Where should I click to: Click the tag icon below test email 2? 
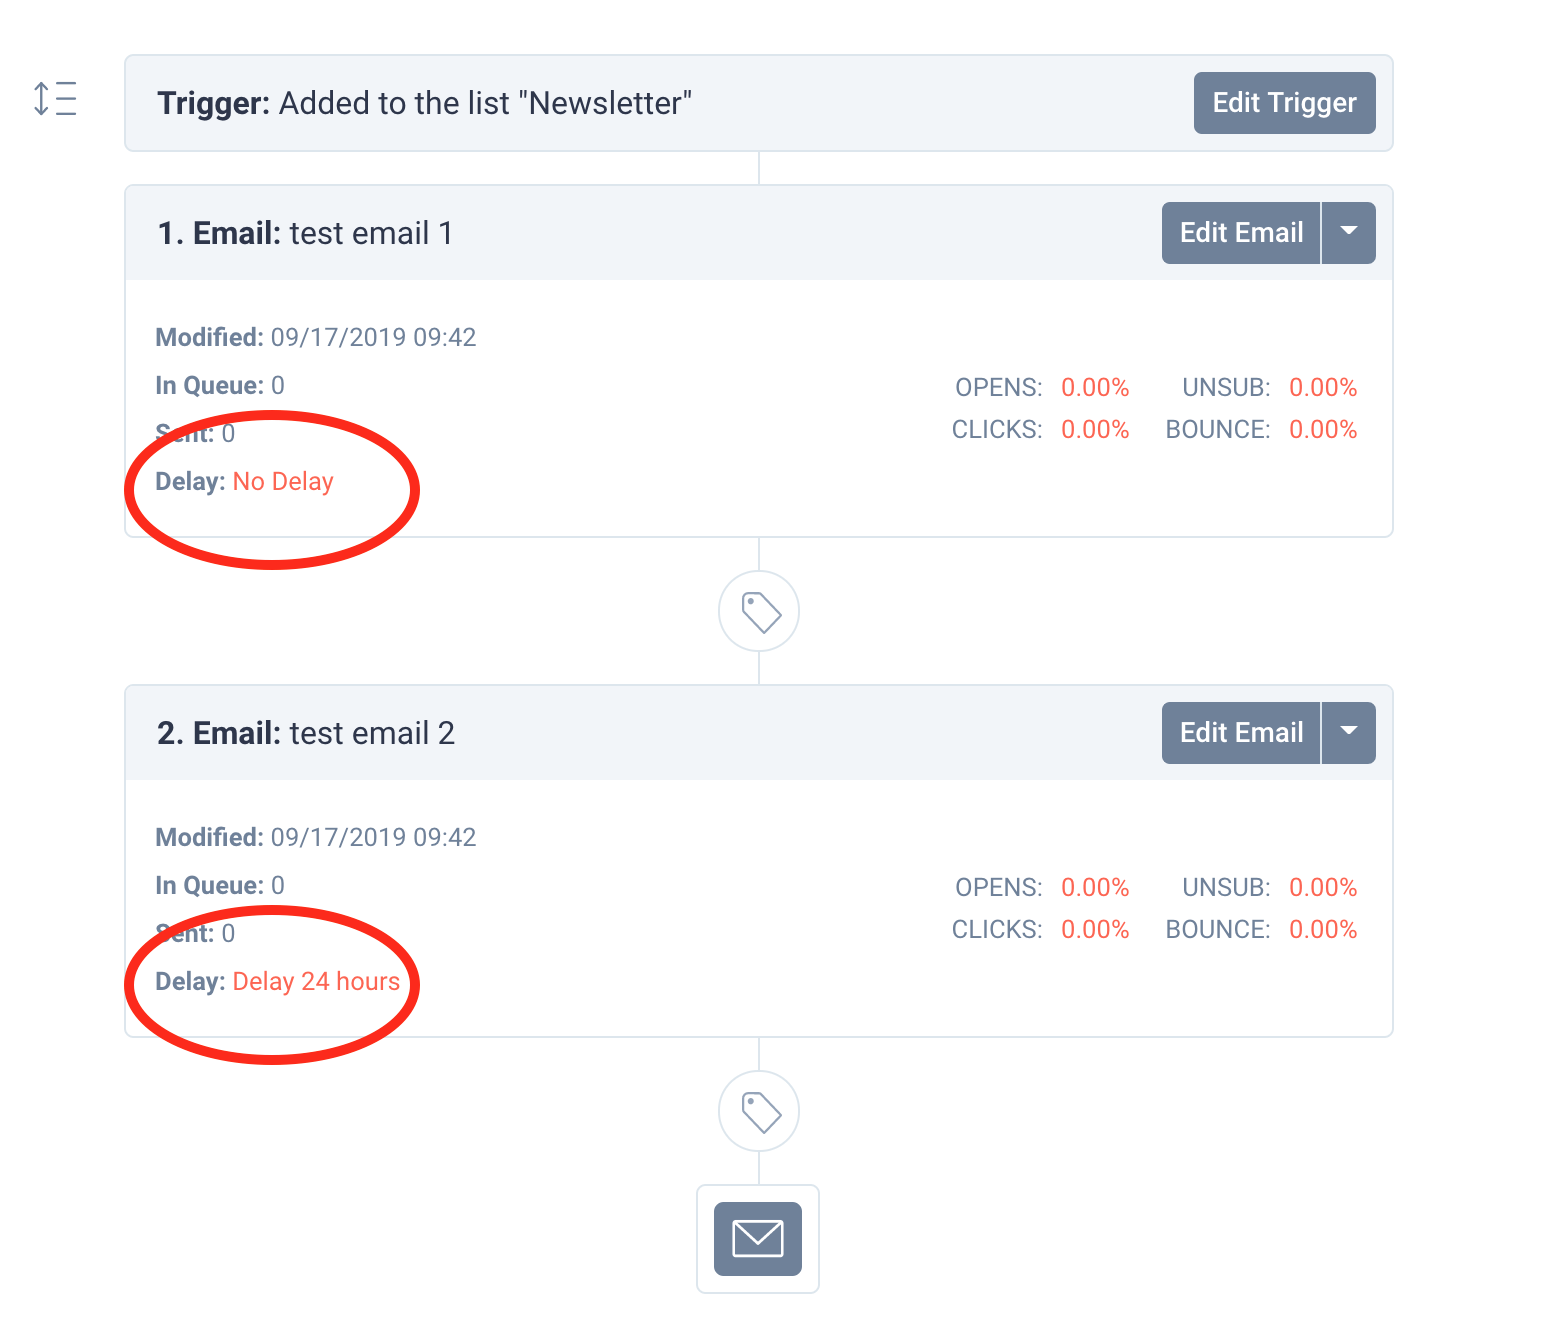click(x=759, y=1111)
